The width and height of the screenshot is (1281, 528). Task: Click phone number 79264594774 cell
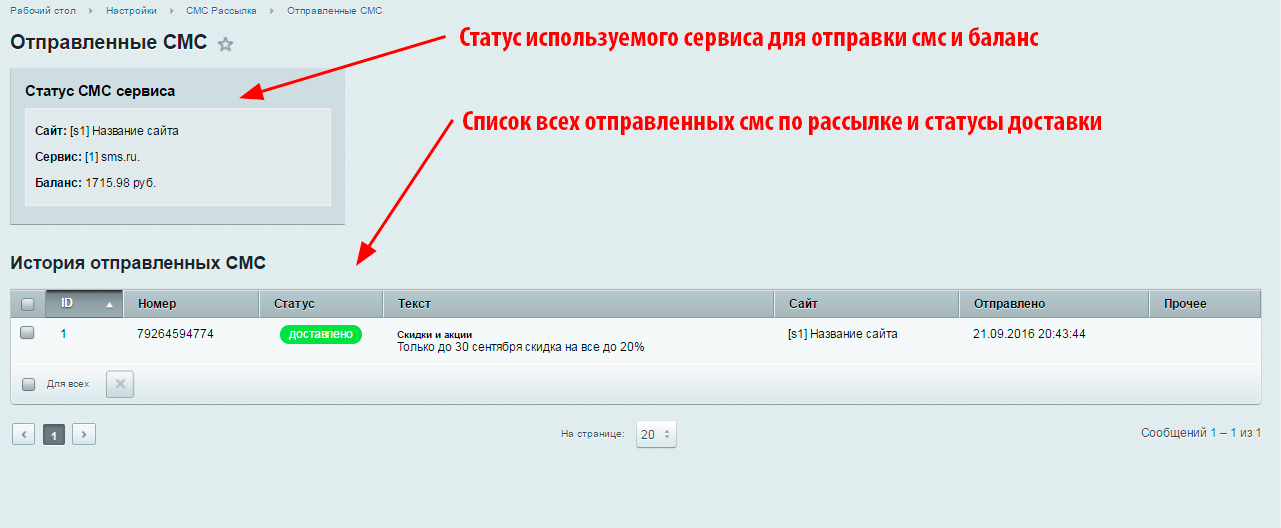click(175, 334)
